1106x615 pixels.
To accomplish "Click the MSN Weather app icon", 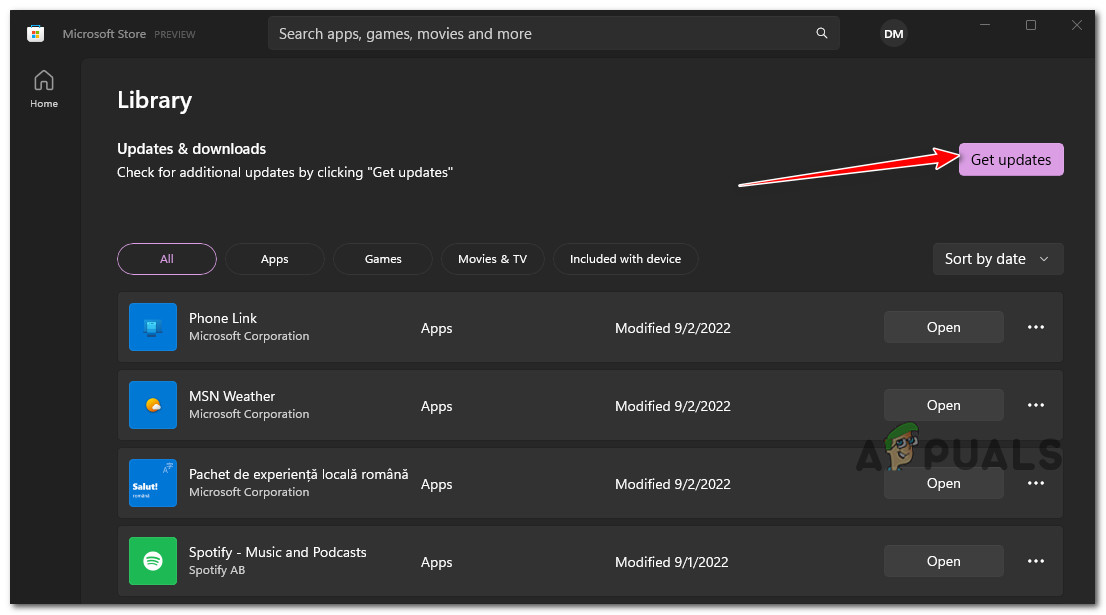I will tap(153, 405).
